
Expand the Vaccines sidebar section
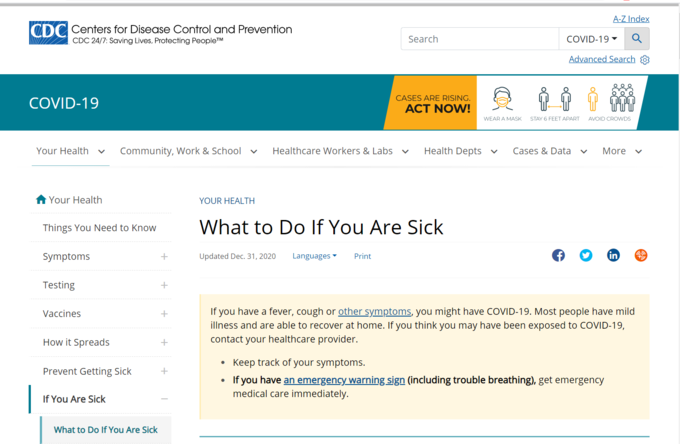[164, 313]
